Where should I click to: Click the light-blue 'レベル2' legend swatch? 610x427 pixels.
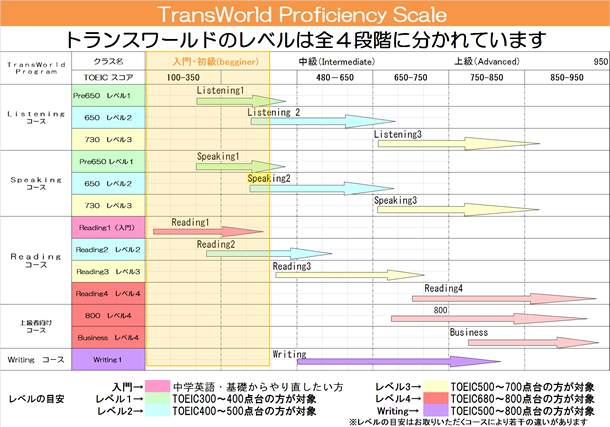pyautogui.click(x=158, y=411)
